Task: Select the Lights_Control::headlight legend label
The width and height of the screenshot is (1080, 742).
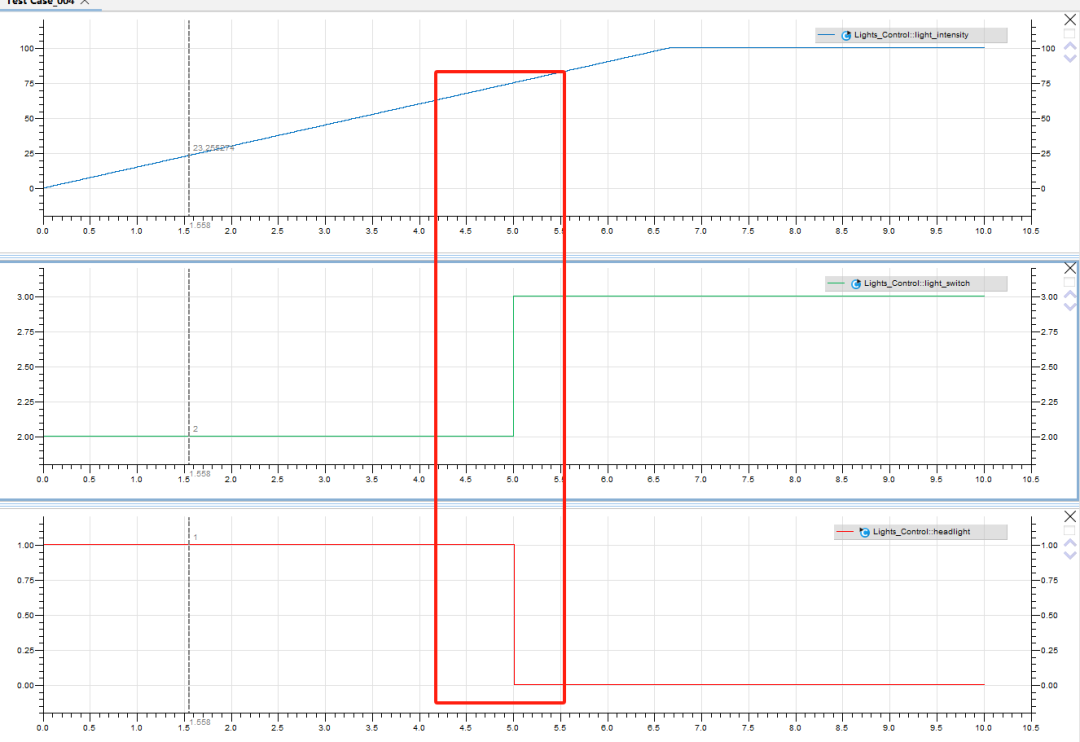Action: click(922, 532)
